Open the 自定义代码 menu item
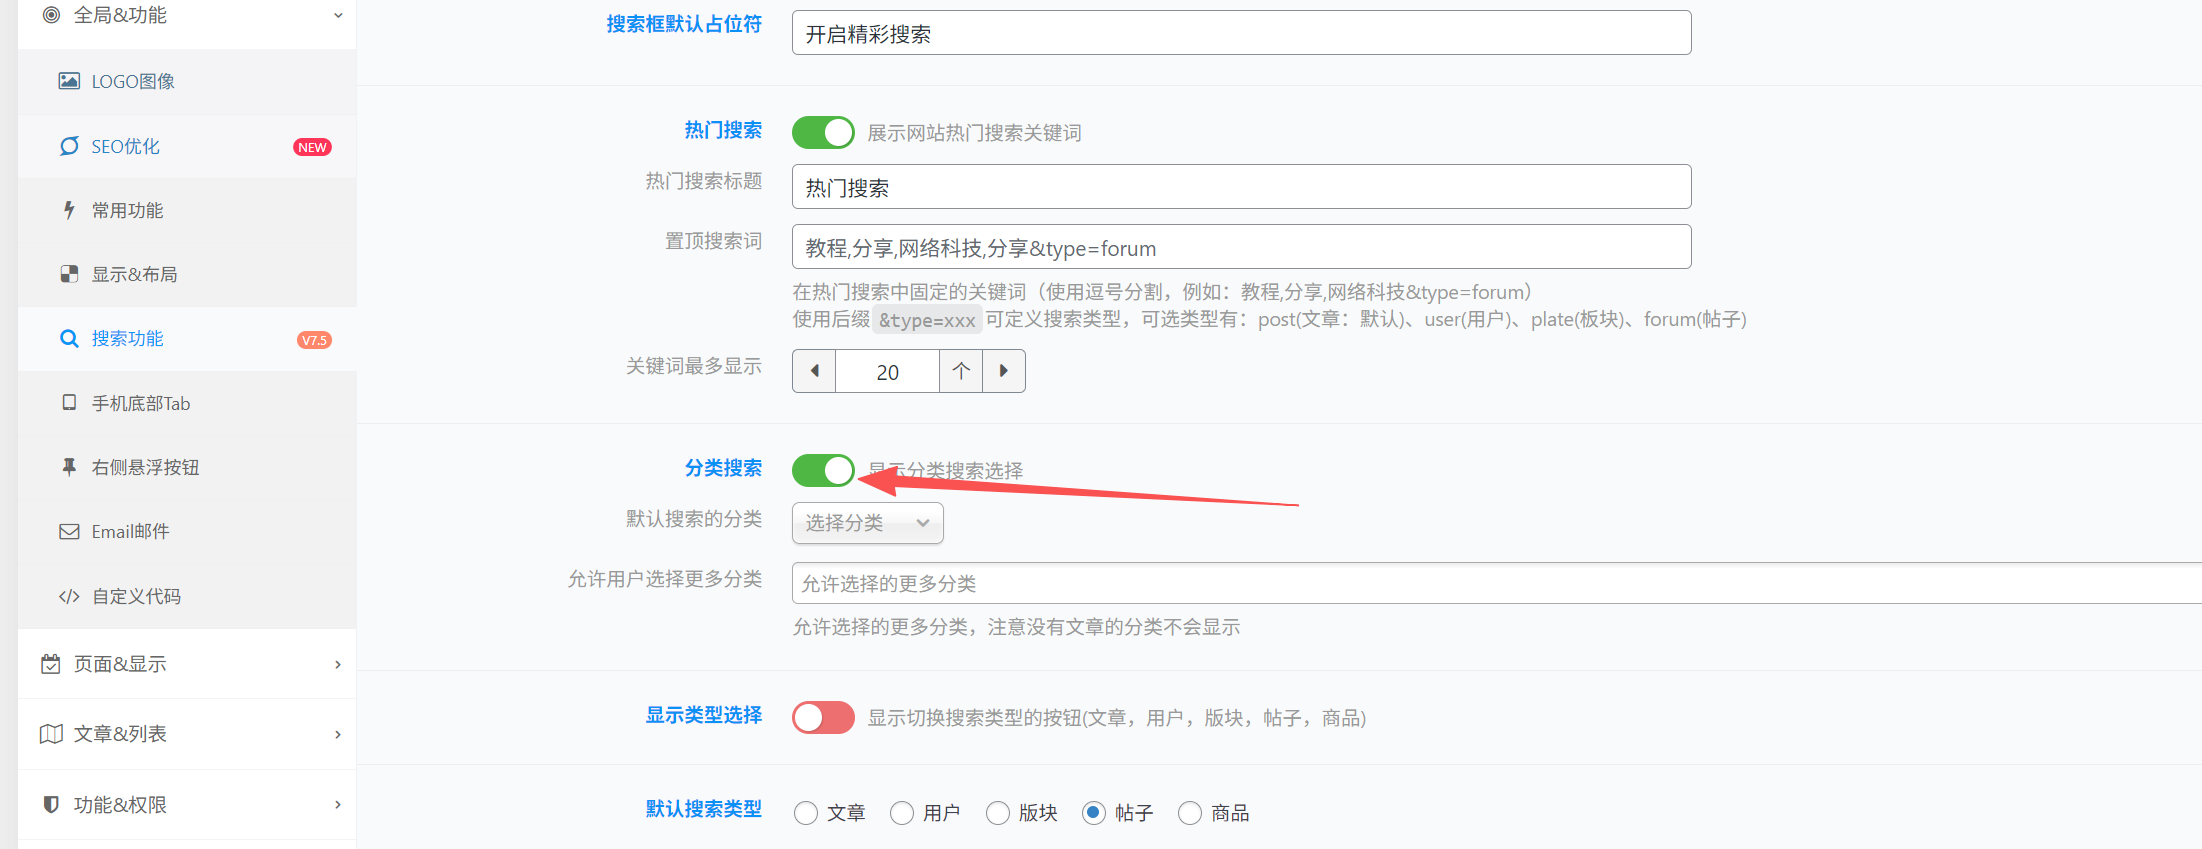This screenshot has width=2202, height=849. [x=136, y=597]
